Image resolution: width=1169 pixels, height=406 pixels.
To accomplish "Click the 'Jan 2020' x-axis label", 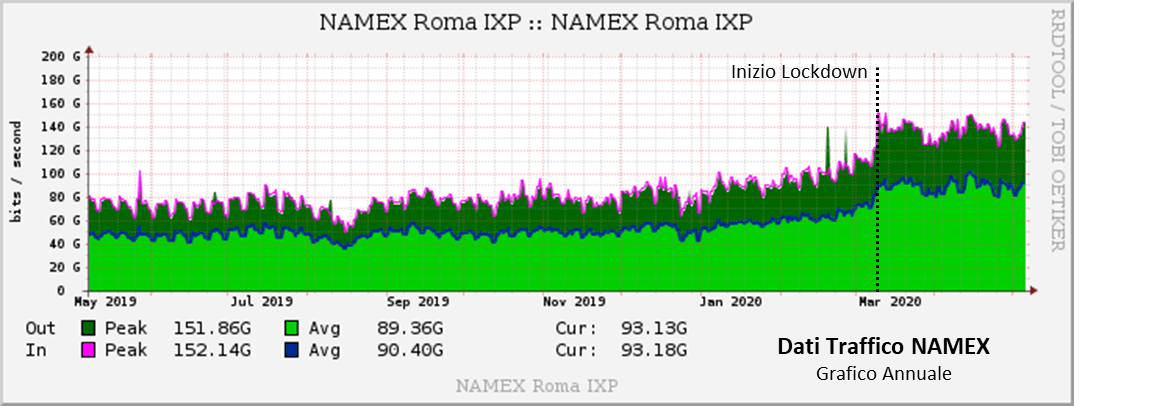I will point(731,302).
